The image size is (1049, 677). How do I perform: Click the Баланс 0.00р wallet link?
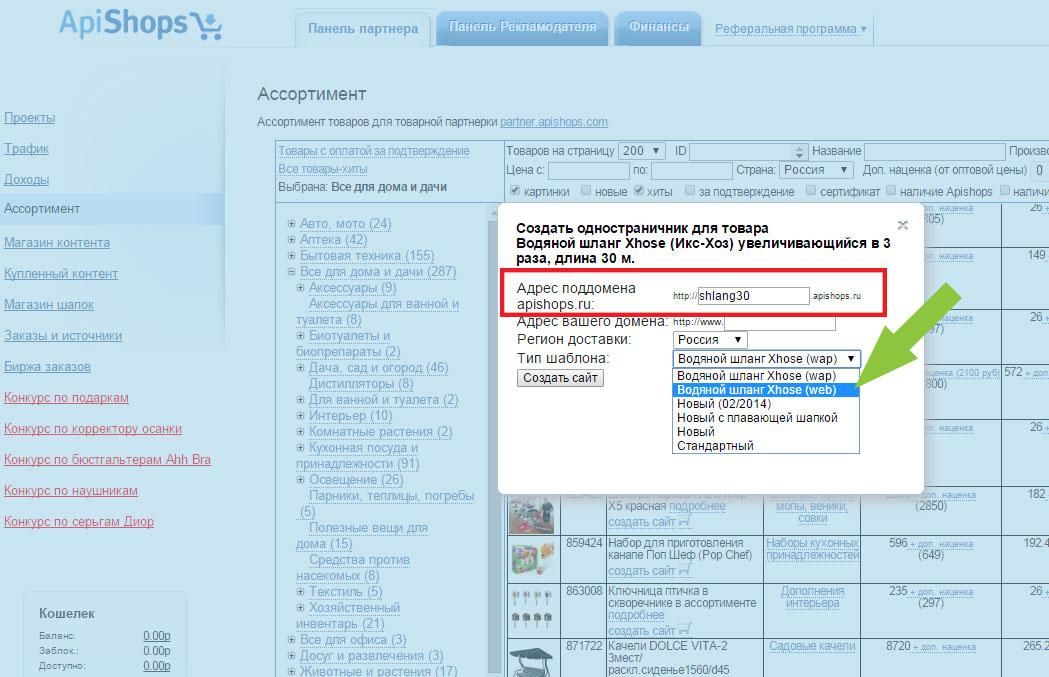[157, 636]
